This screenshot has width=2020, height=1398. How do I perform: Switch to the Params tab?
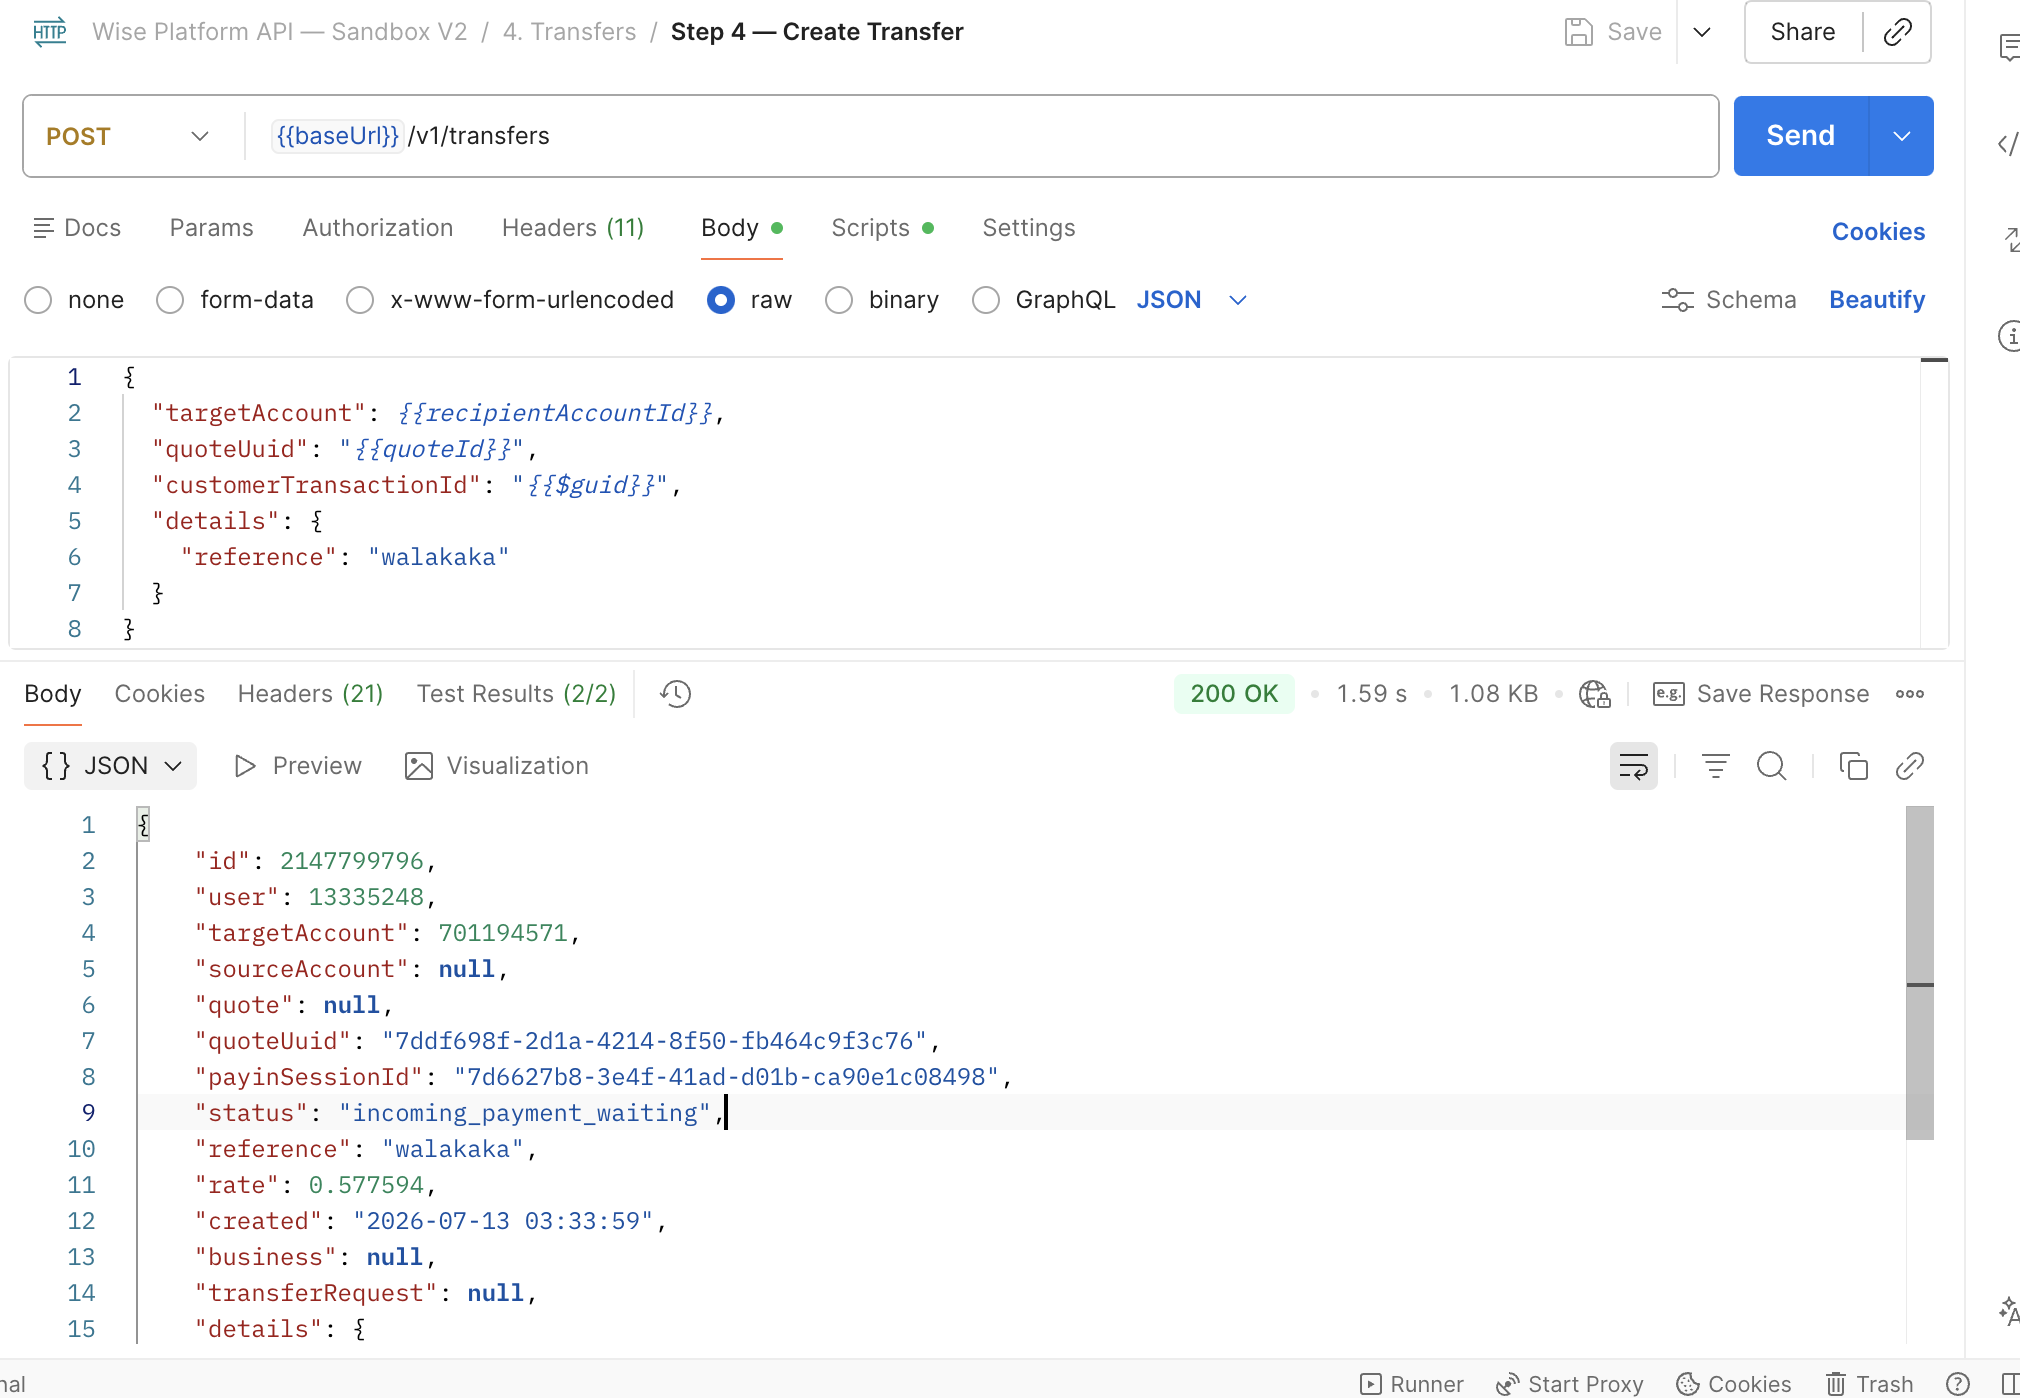(211, 228)
